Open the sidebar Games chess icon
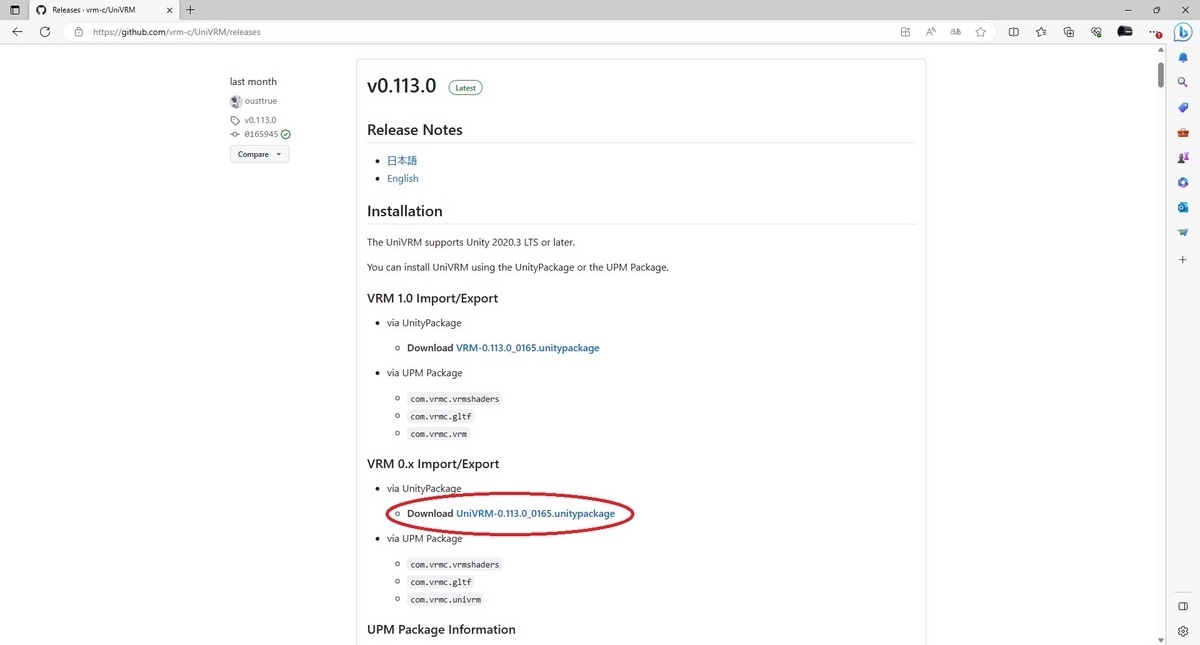Image resolution: width=1200 pixels, height=645 pixels. point(1183,157)
